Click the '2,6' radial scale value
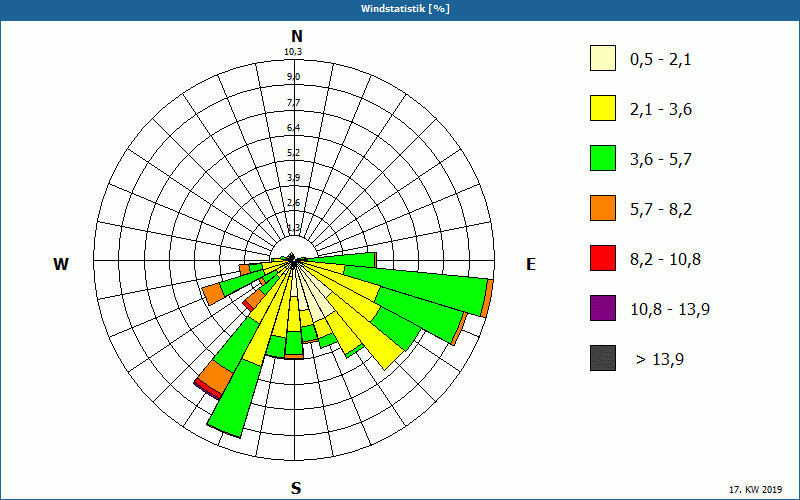This screenshot has width=800, height=500. [293, 203]
